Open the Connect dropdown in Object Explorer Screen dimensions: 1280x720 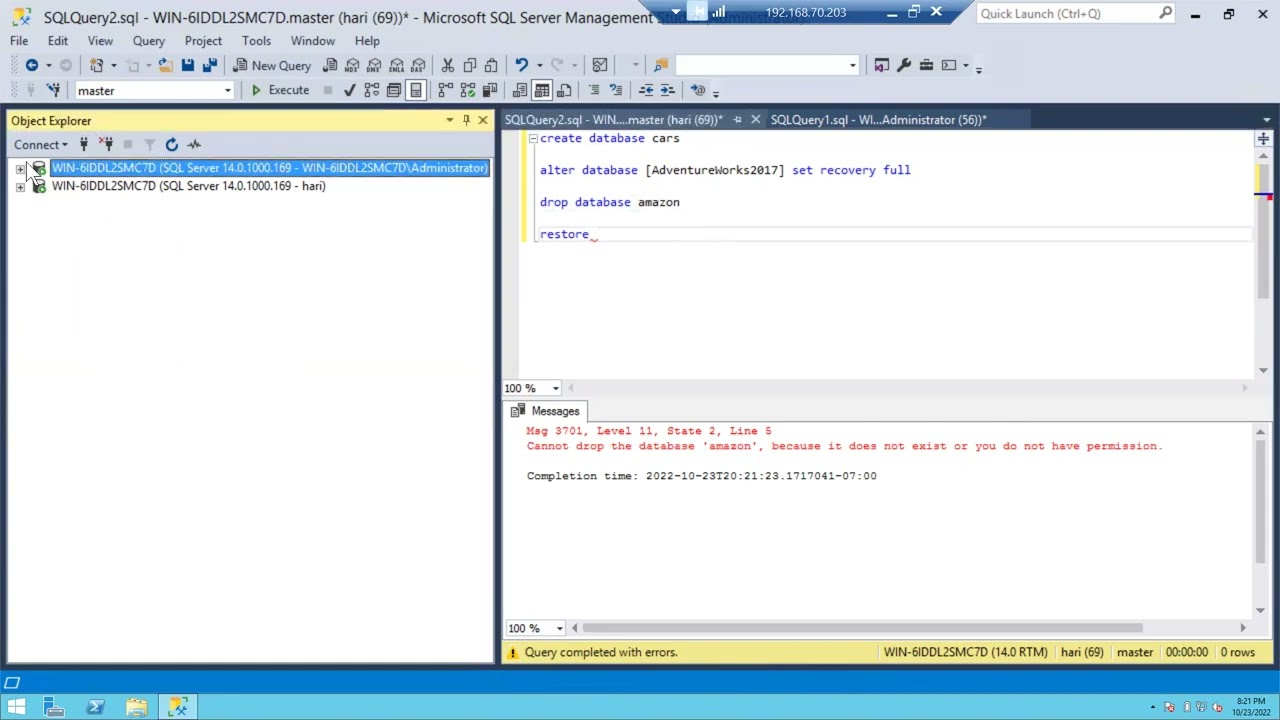(41, 144)
